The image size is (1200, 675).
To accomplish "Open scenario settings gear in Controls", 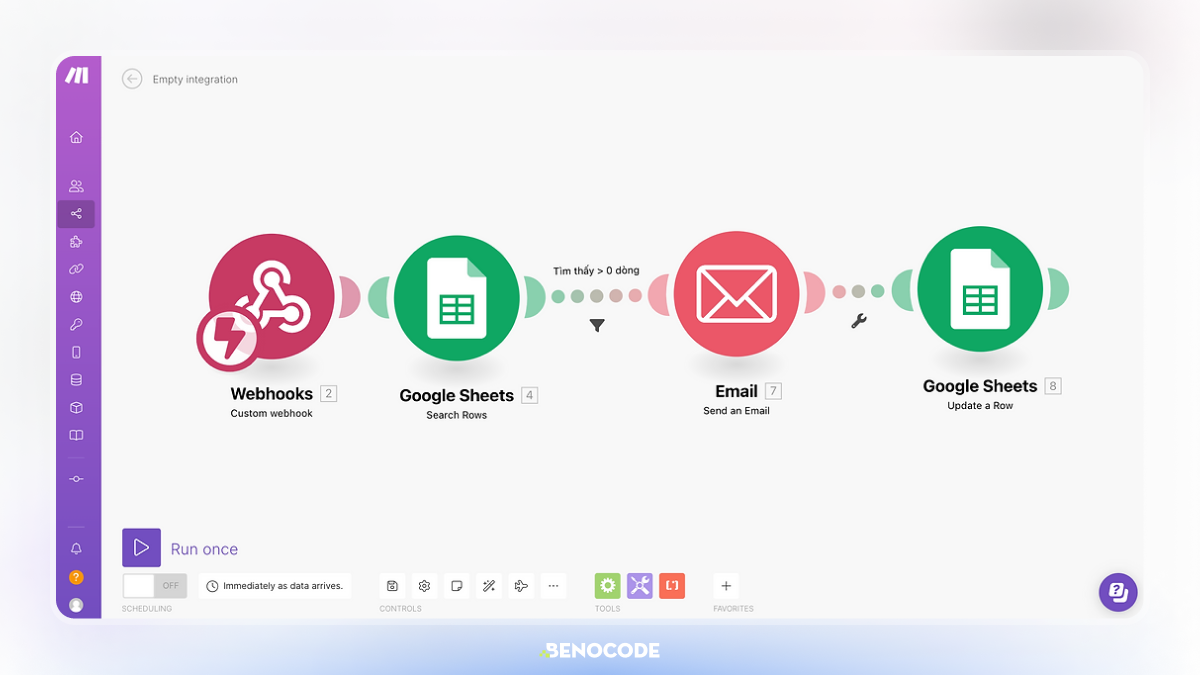I will tap(425, 586).
